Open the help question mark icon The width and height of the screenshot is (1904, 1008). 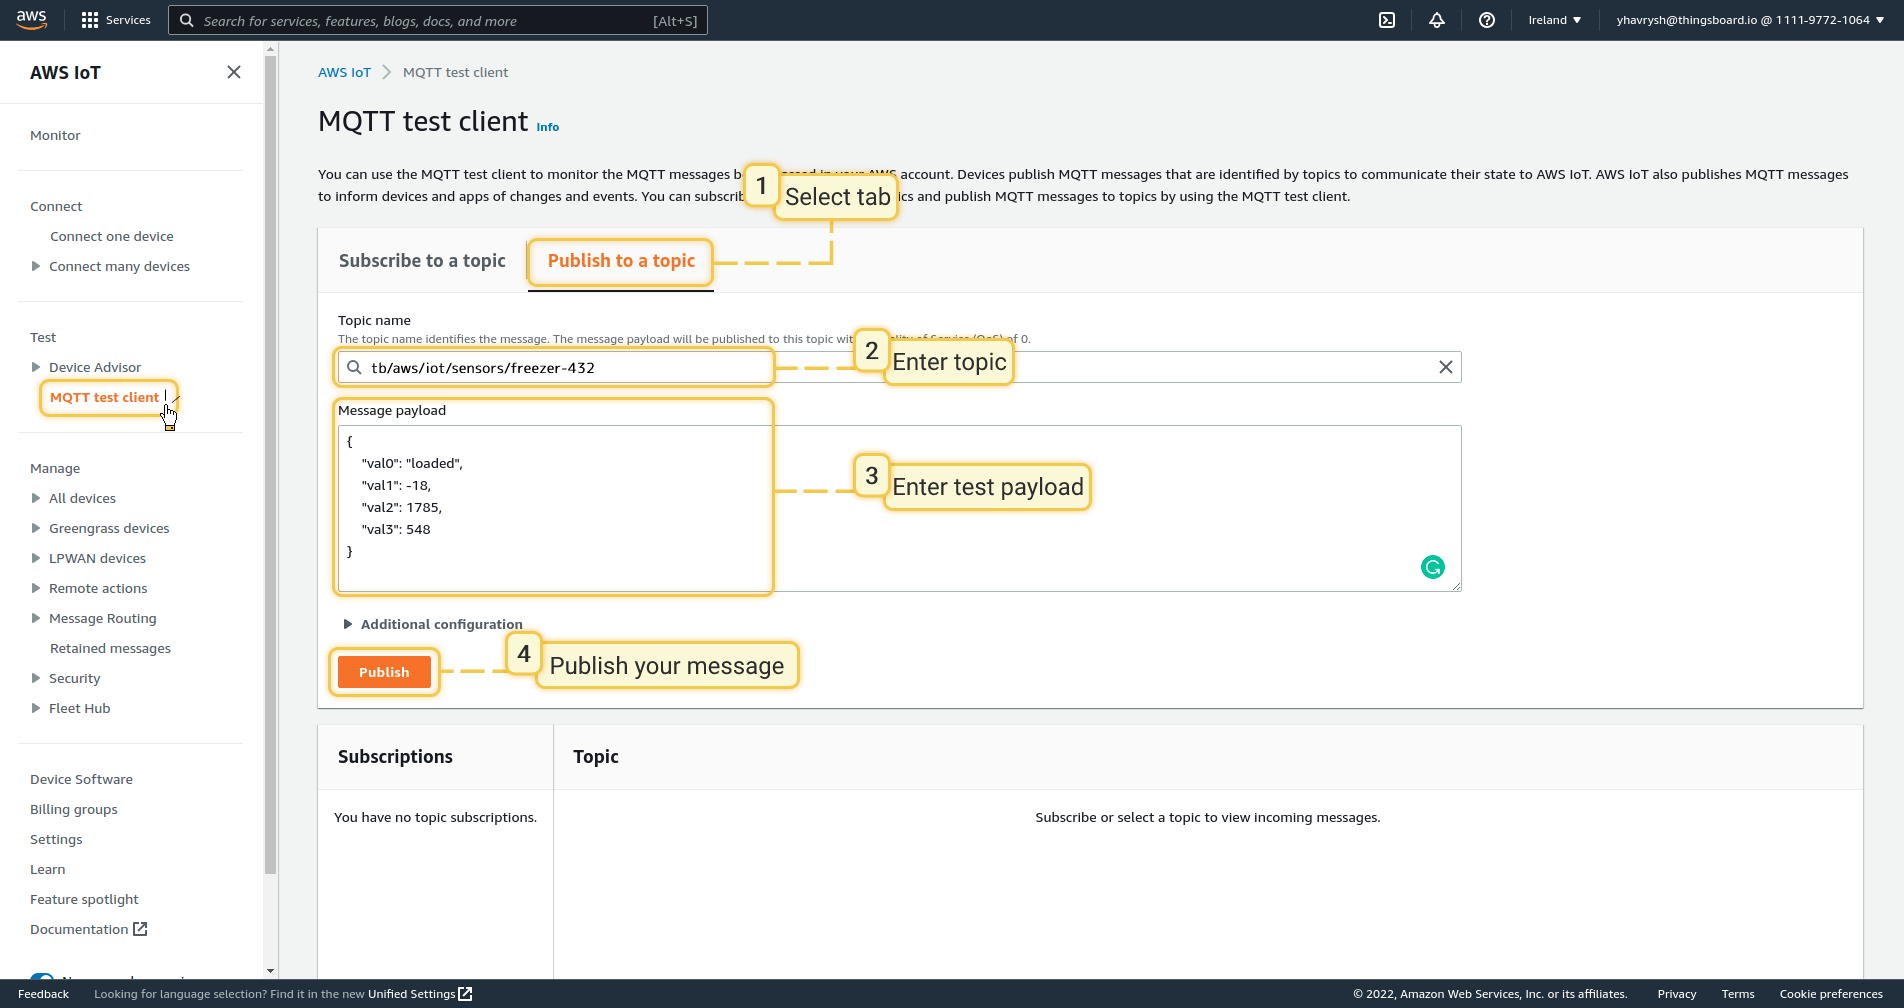point(1487,20)
